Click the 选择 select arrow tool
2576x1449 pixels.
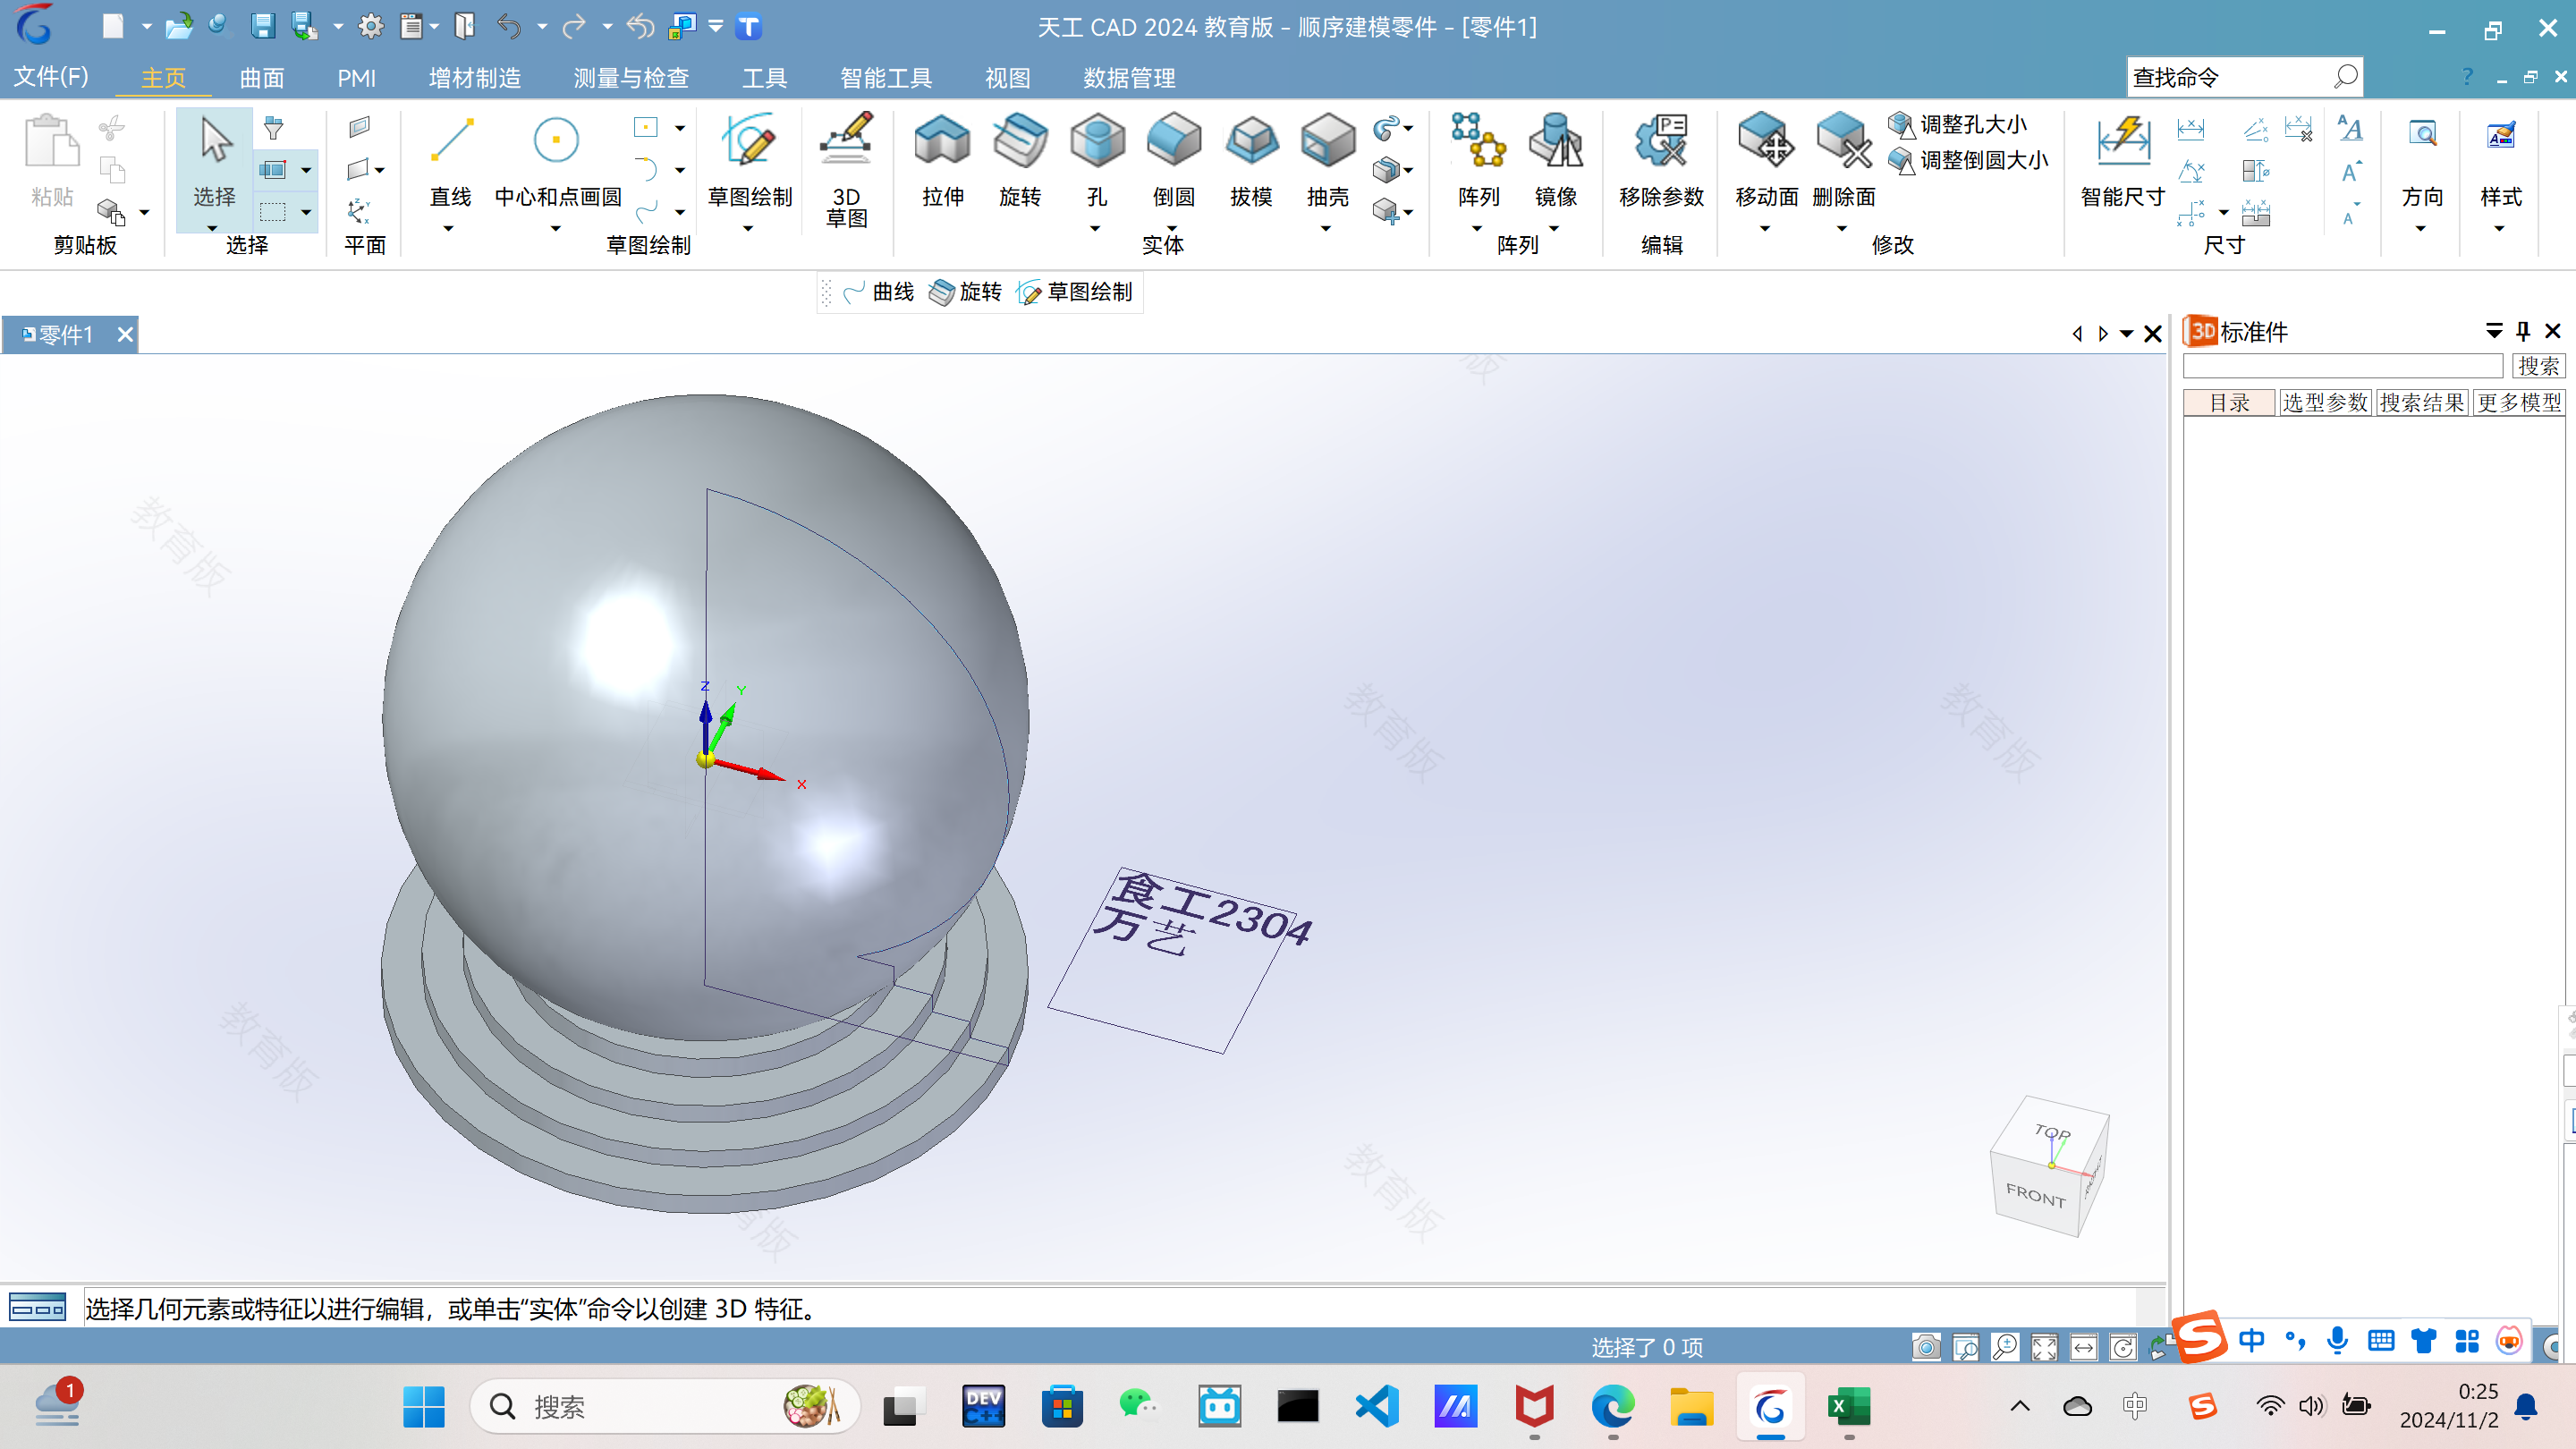tap(214, 160)
